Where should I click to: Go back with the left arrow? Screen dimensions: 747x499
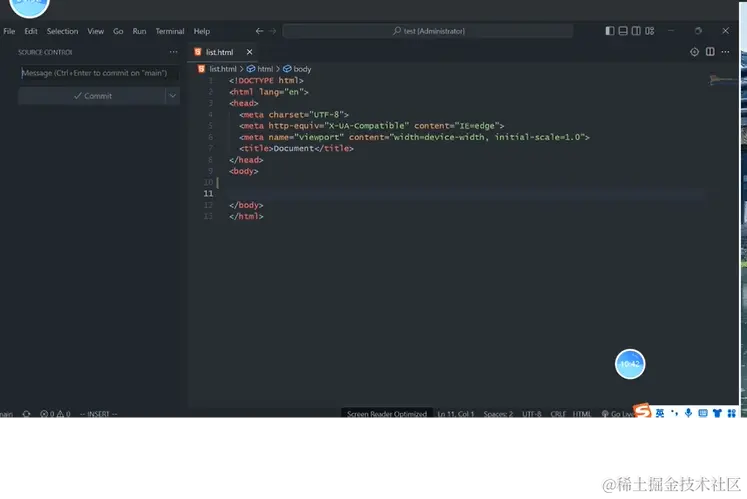click(x=259, y=31)
